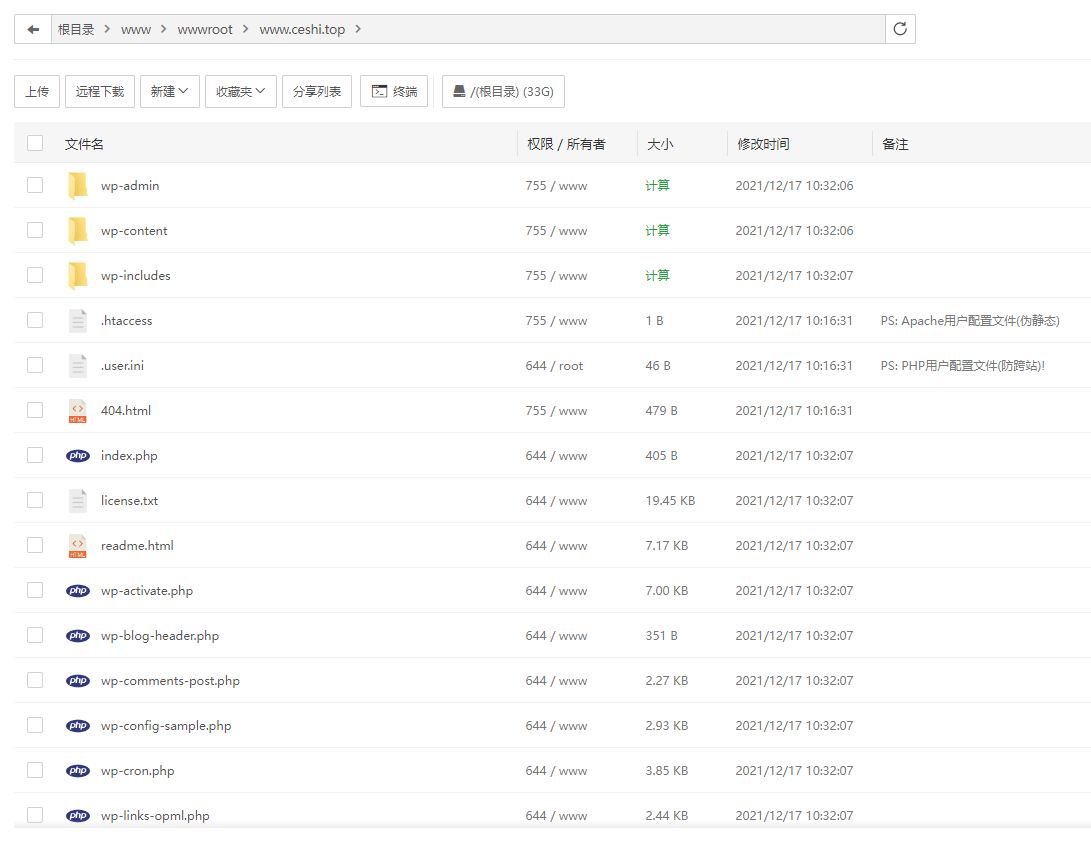Check the readme.html row checkbox
The image size is (1091, 843).
point(35,545)
